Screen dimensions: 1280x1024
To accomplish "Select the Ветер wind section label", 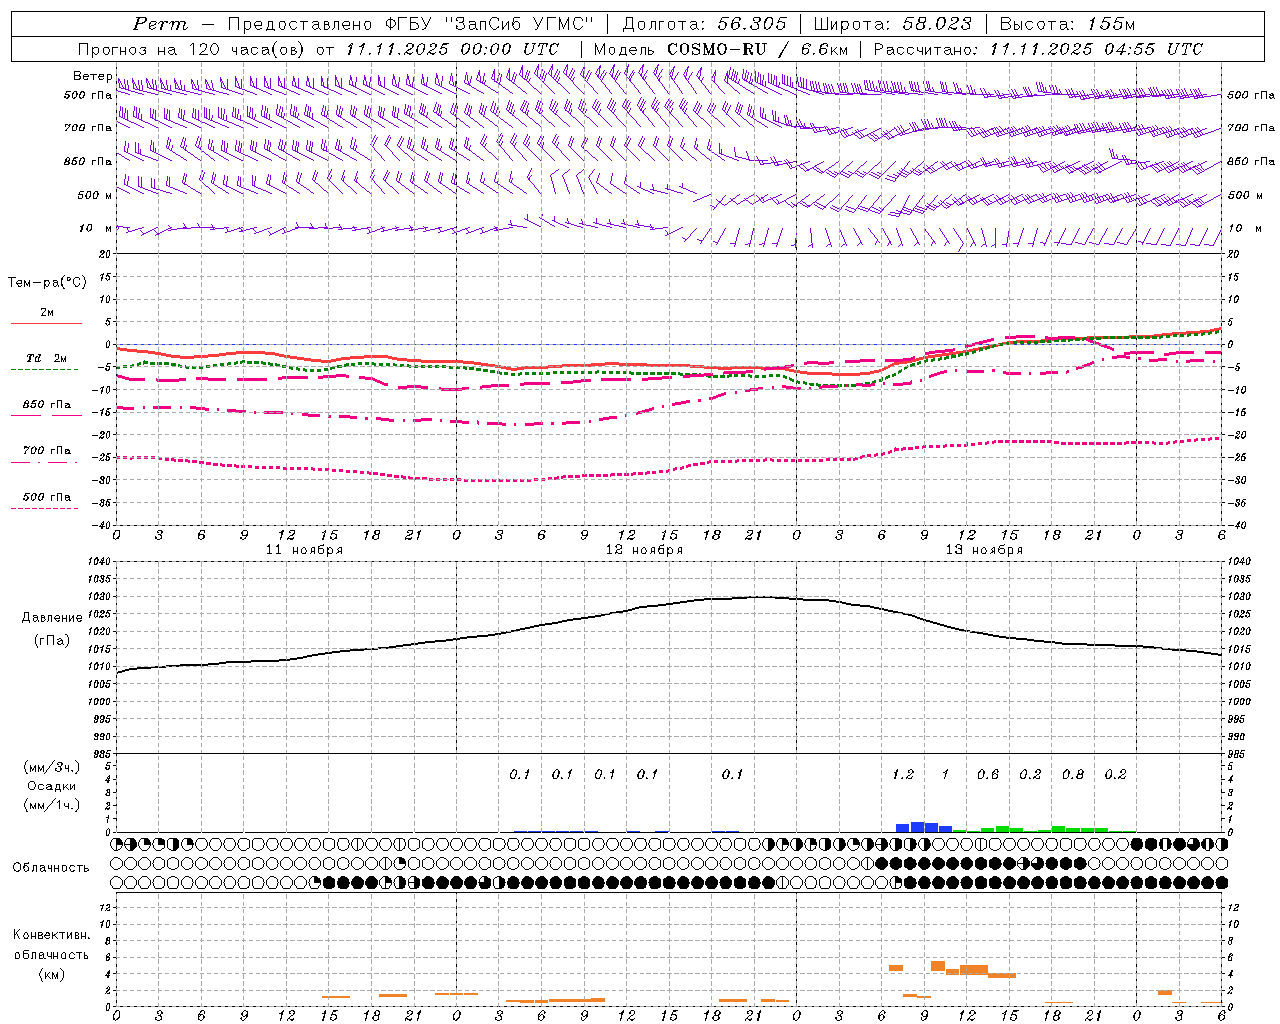I will tap(92, 76).
